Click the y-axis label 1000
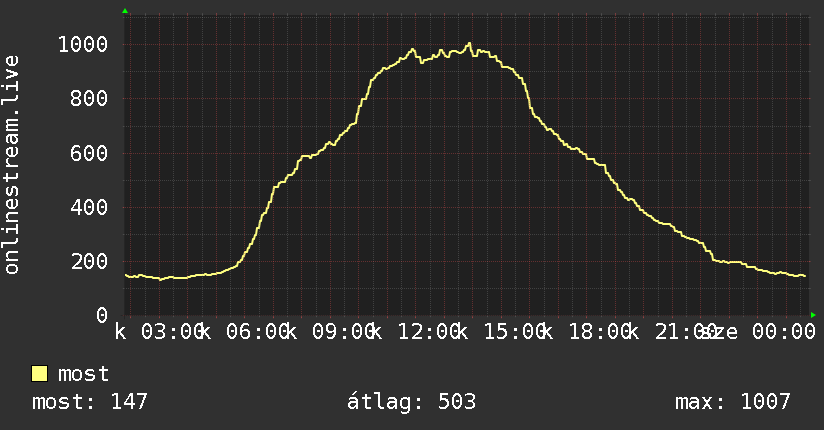Image resolution: width=824 pixels, height=430 pixels. 83,44
